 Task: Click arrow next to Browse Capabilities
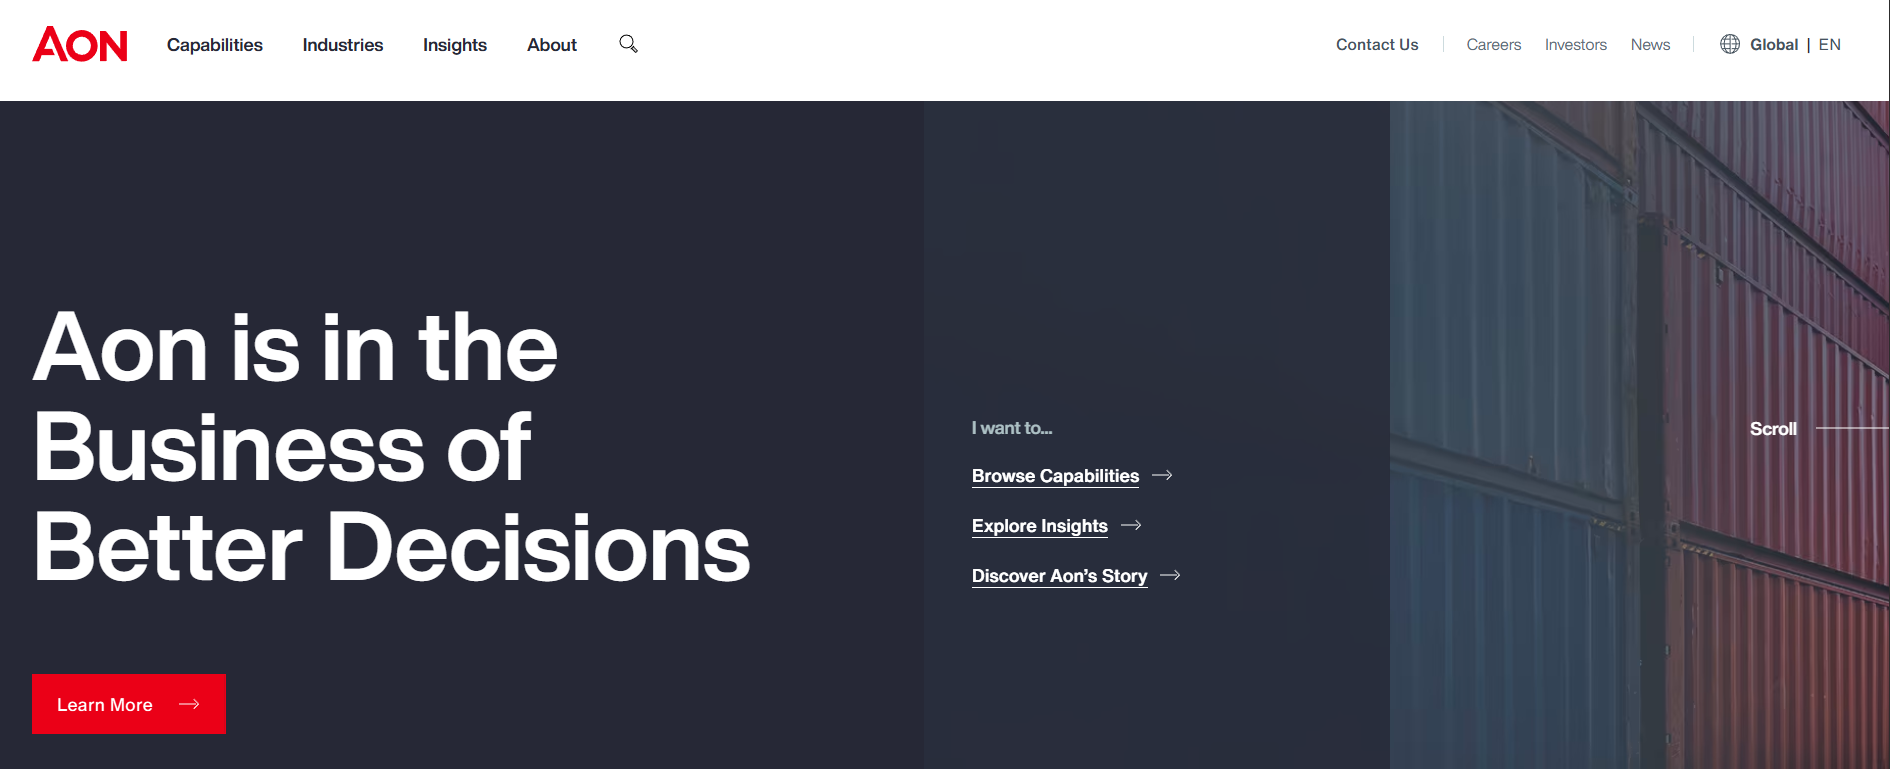1162,475
